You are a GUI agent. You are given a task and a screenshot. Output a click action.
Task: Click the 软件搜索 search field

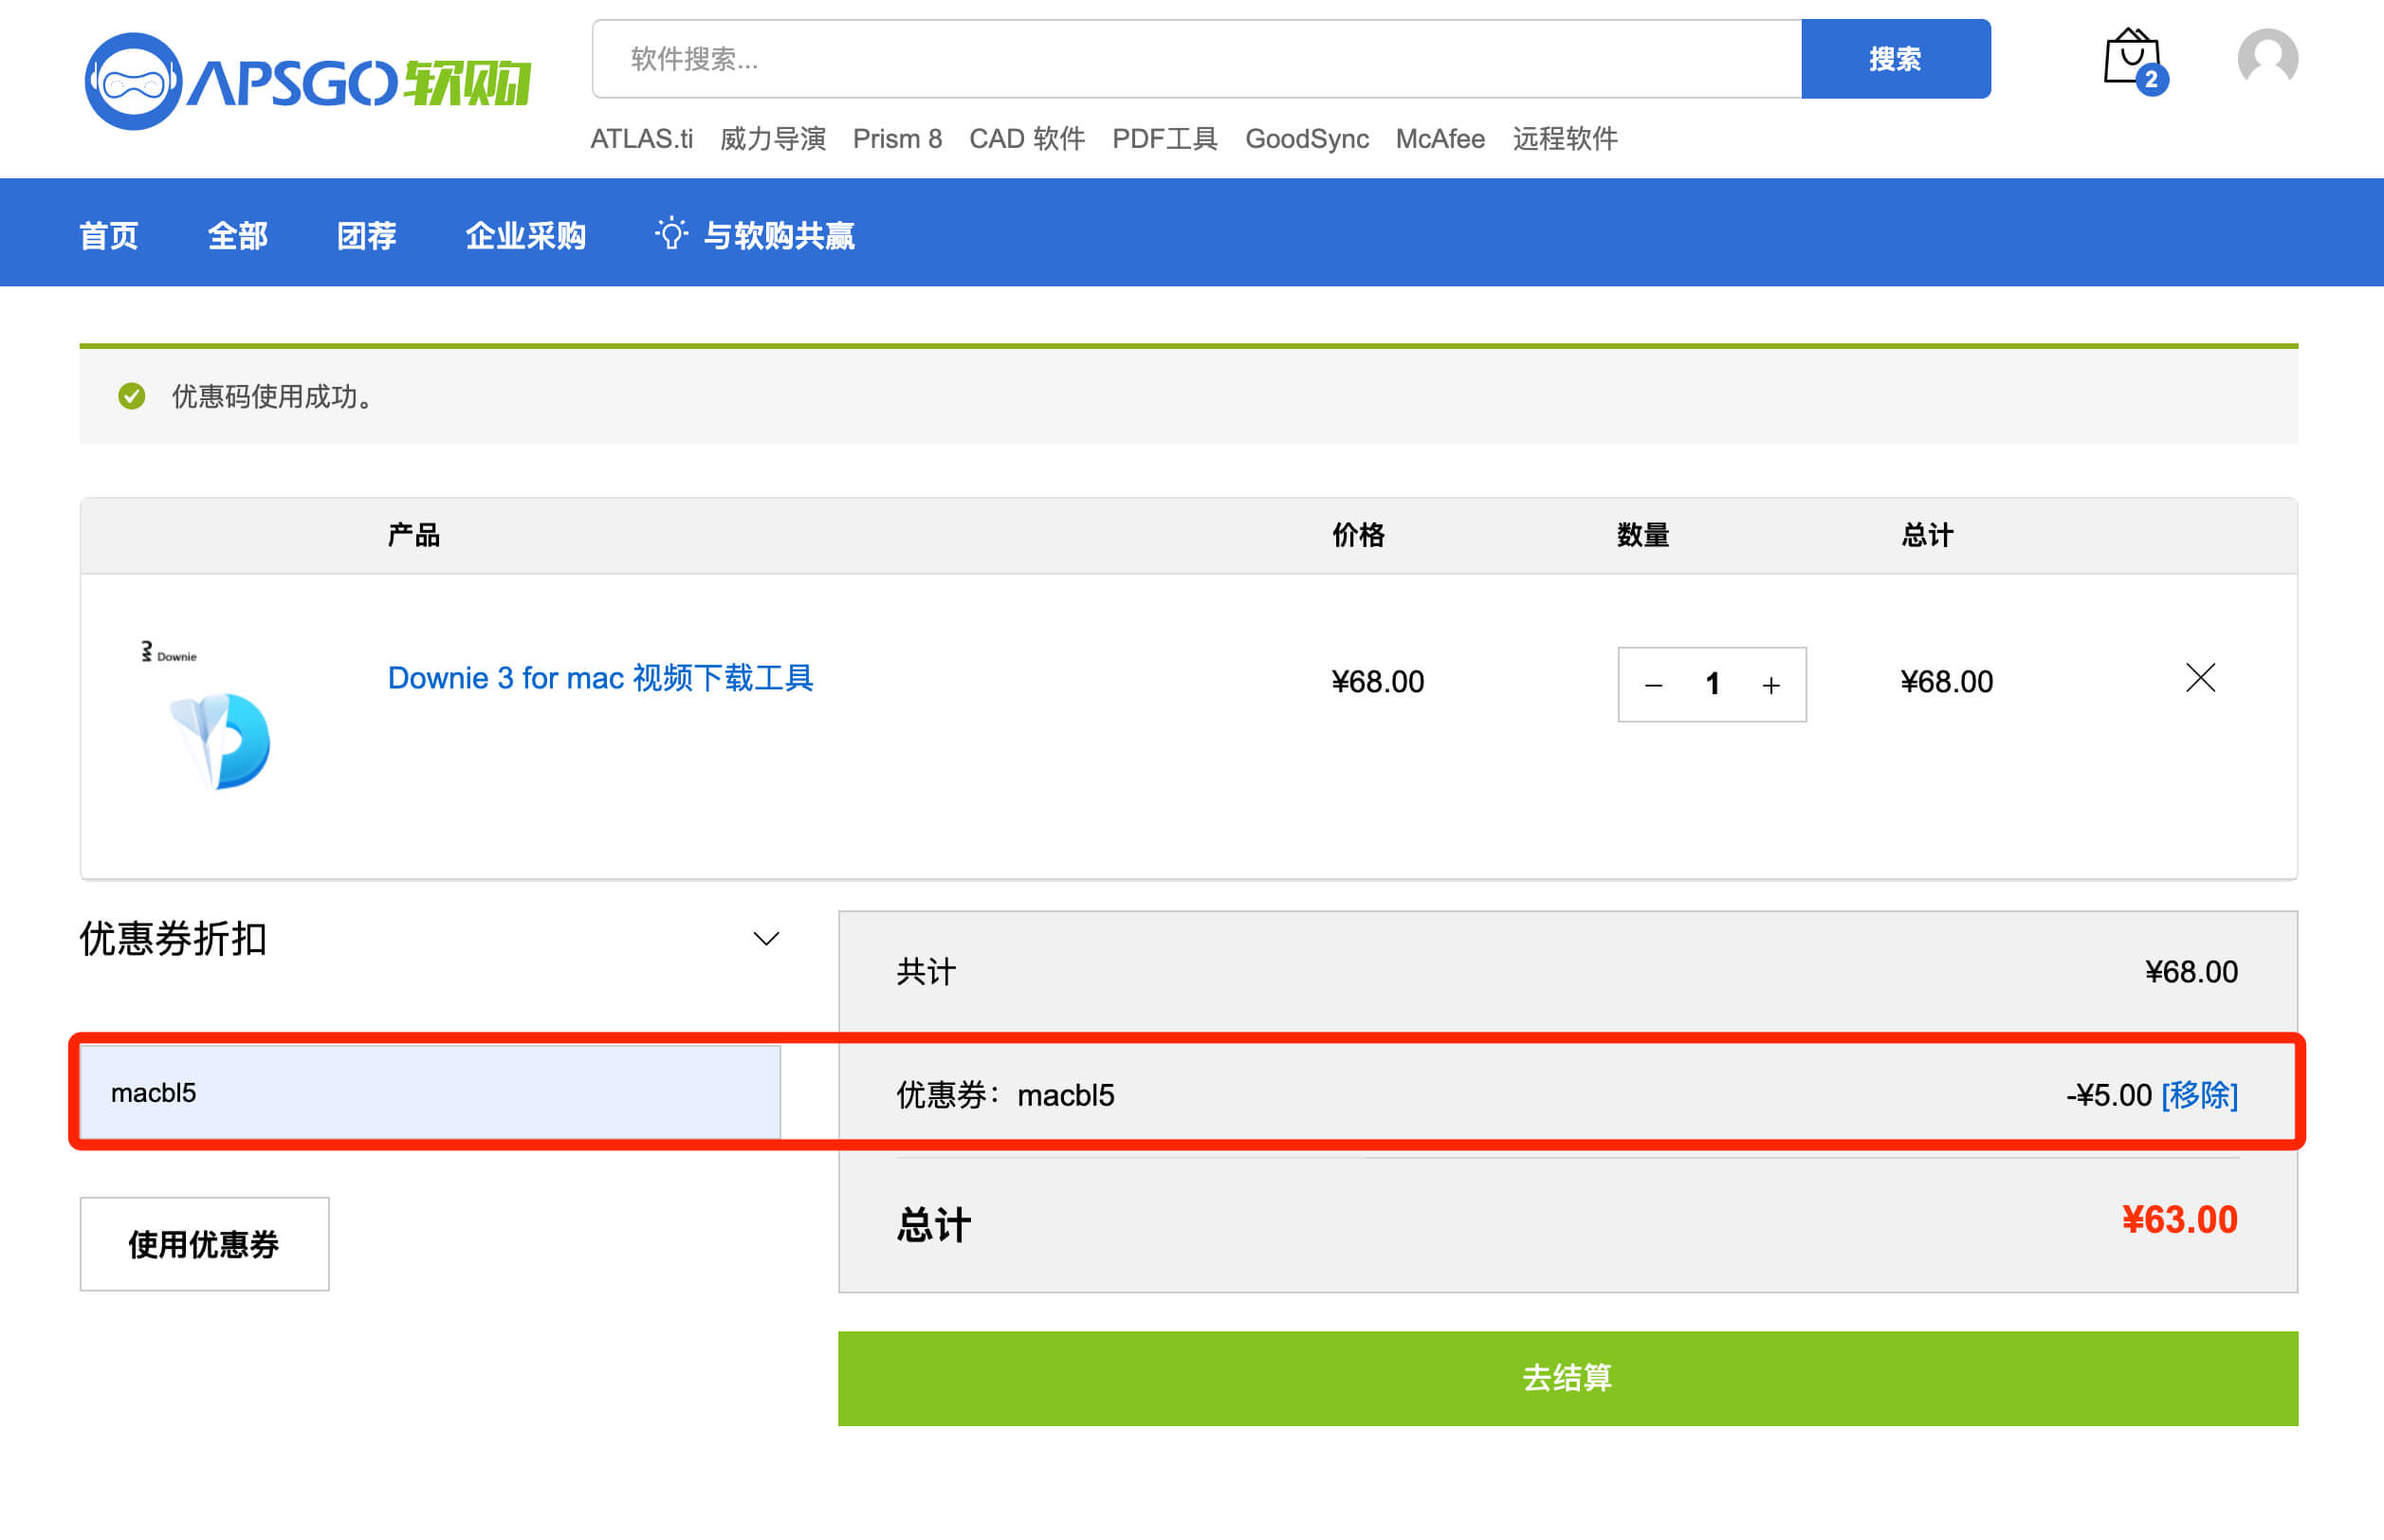pos(1196,59)
